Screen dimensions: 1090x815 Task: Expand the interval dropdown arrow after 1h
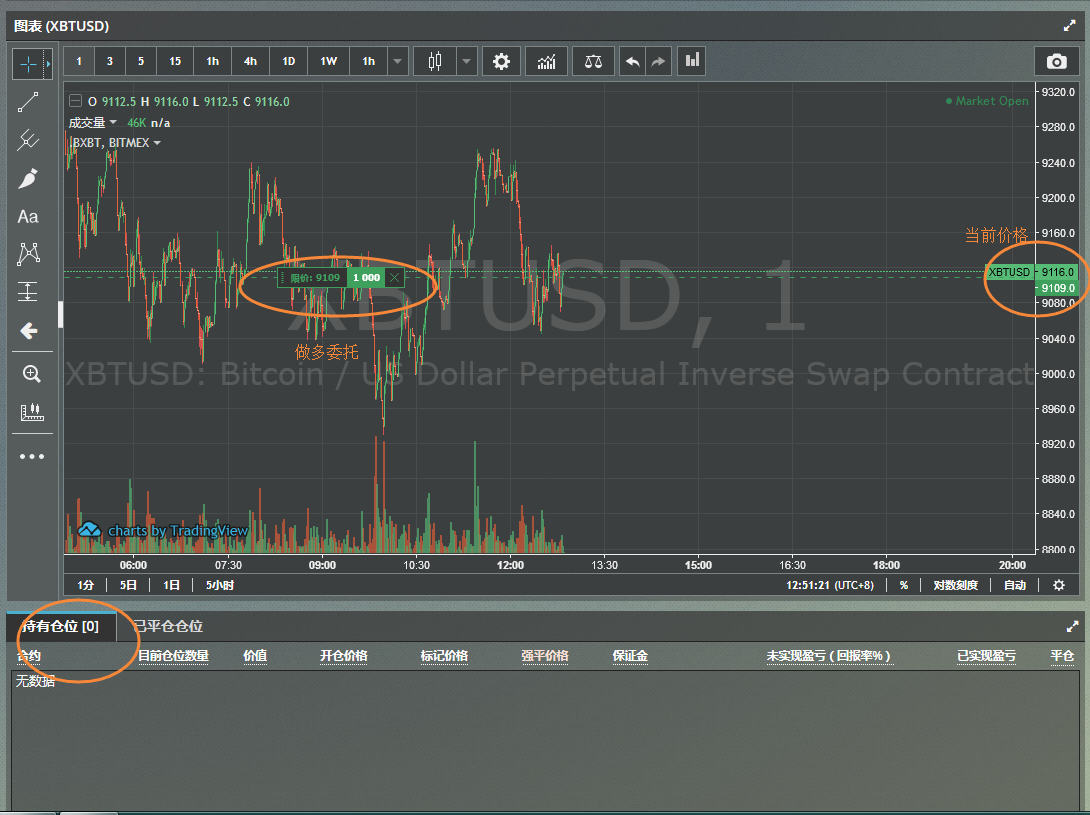pos(397,61)
